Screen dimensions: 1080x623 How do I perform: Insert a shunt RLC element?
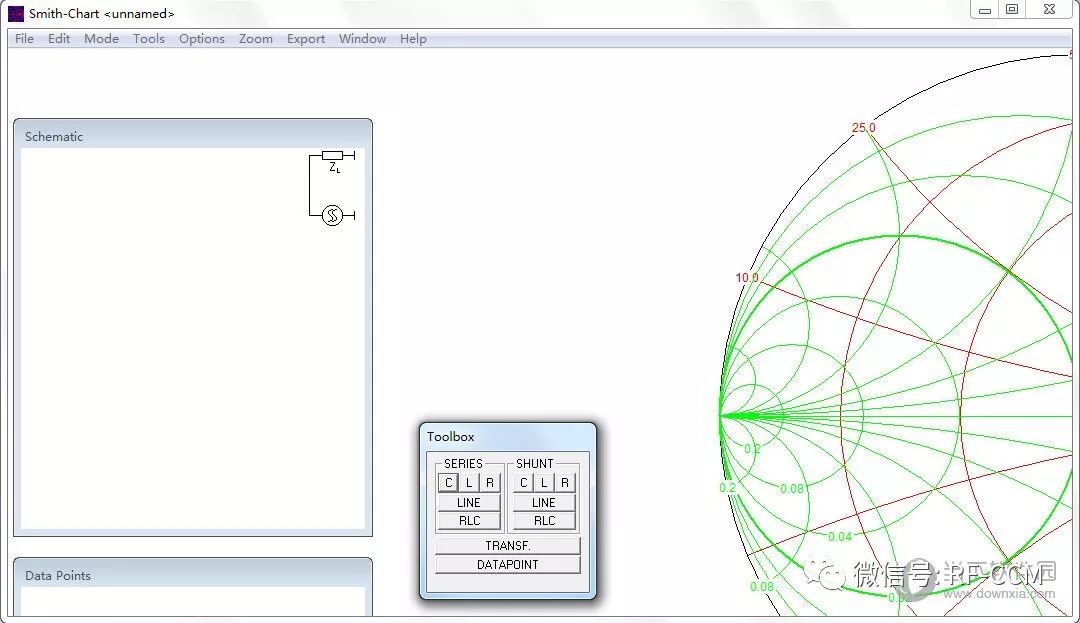coord(543,520)
